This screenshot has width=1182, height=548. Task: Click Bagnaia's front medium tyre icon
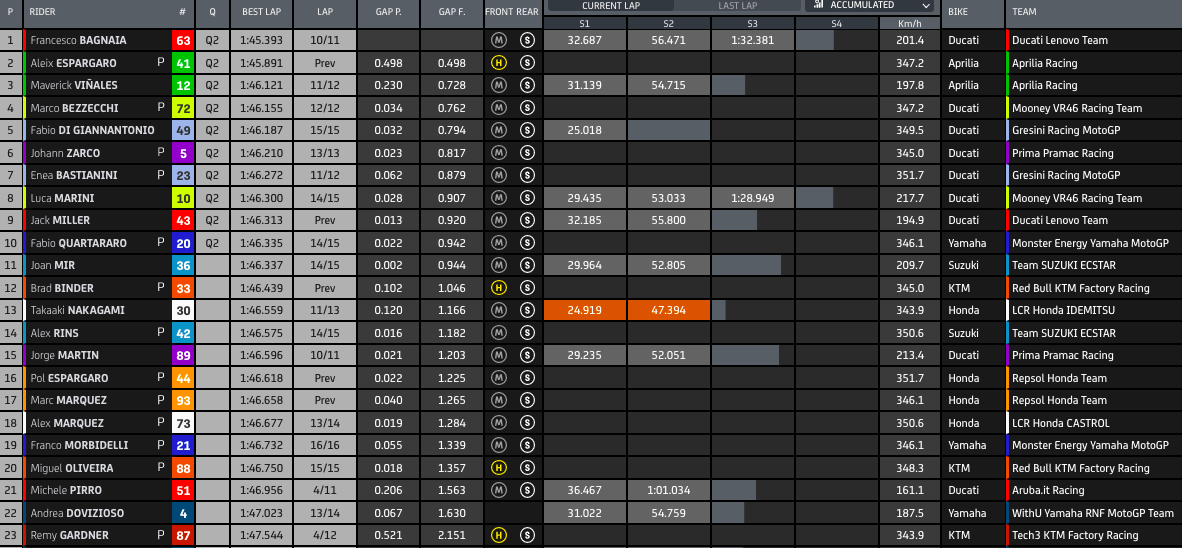pos(498,40)
